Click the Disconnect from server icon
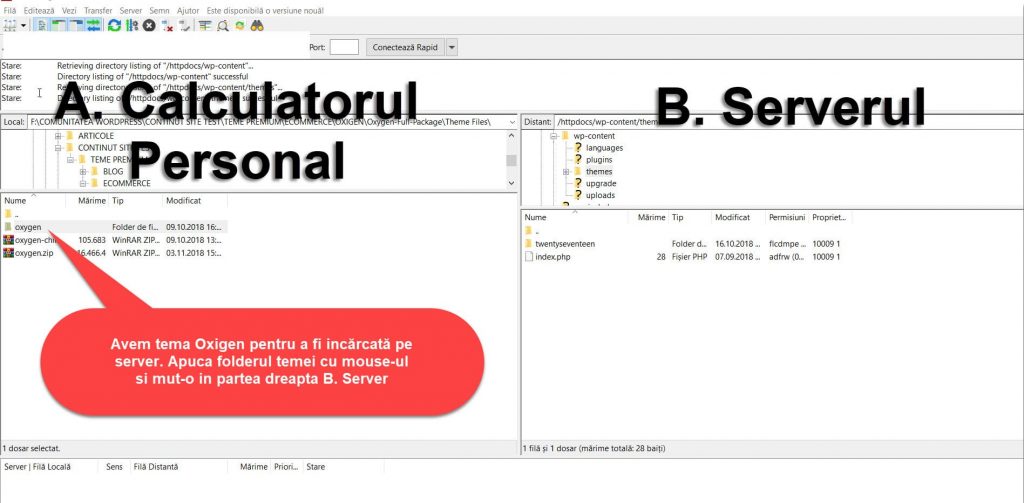 point(167,25)
